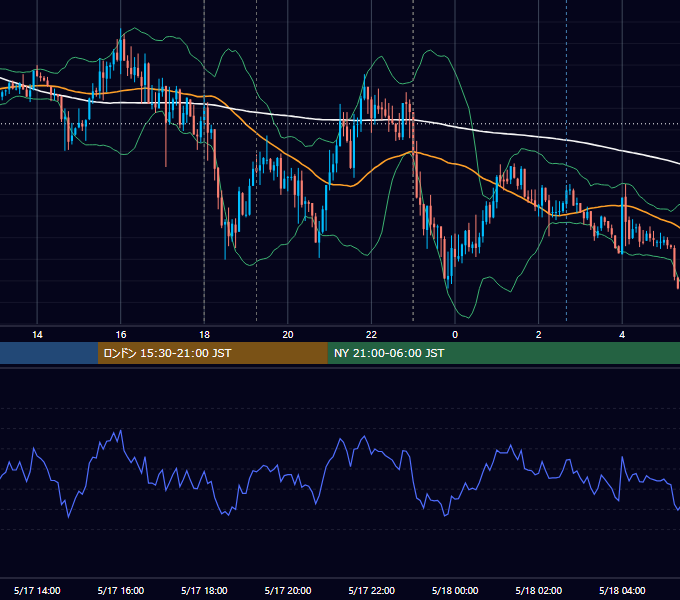This screenshot has height=600, width=680.
Task: Click the 5/18 00:00 date label
Action: tap(455, 590)
